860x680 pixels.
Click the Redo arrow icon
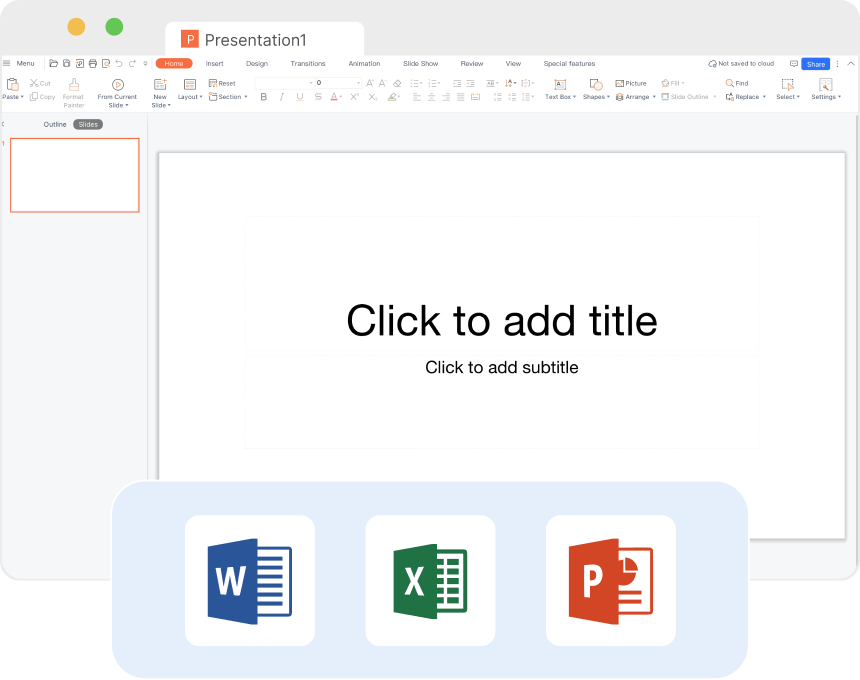tap(132, 64)
